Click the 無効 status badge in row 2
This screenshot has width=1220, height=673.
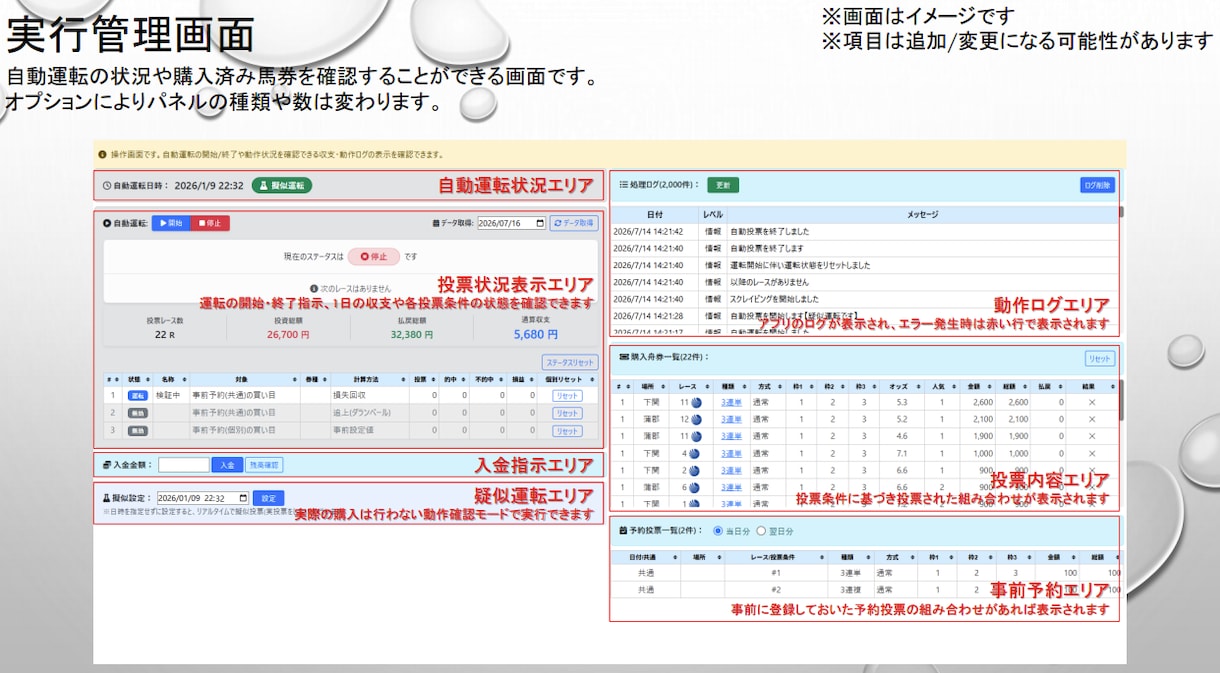pos(137,413)
